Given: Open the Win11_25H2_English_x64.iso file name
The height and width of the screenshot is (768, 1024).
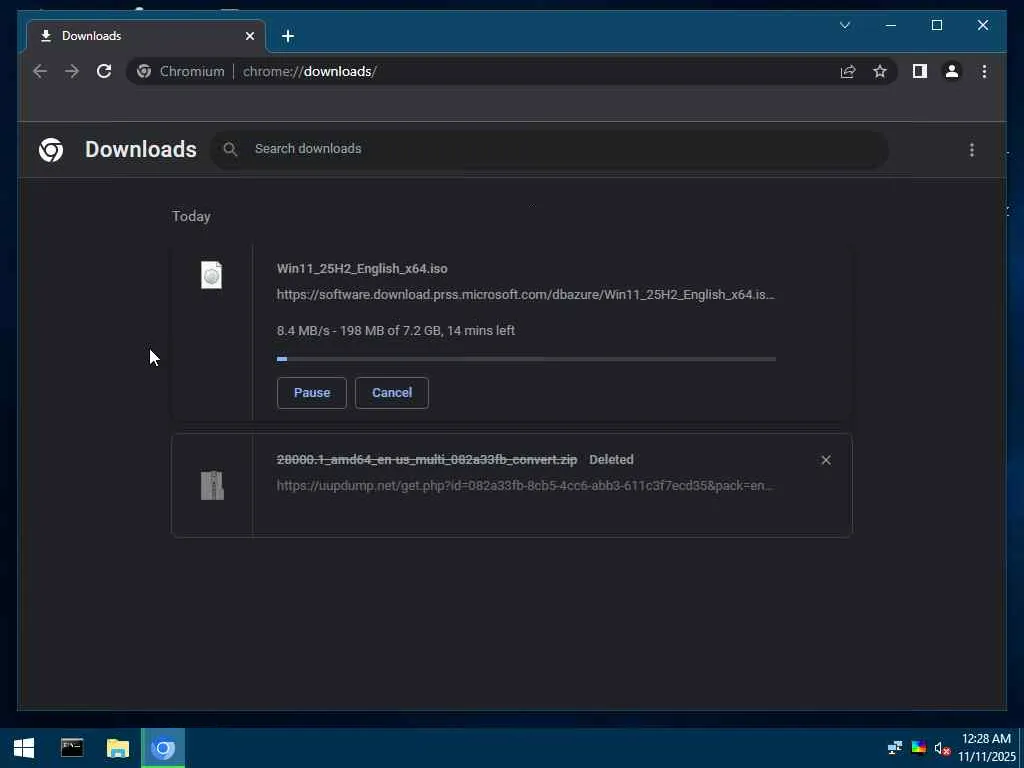Looking at the screenshot, I should 362,268.
